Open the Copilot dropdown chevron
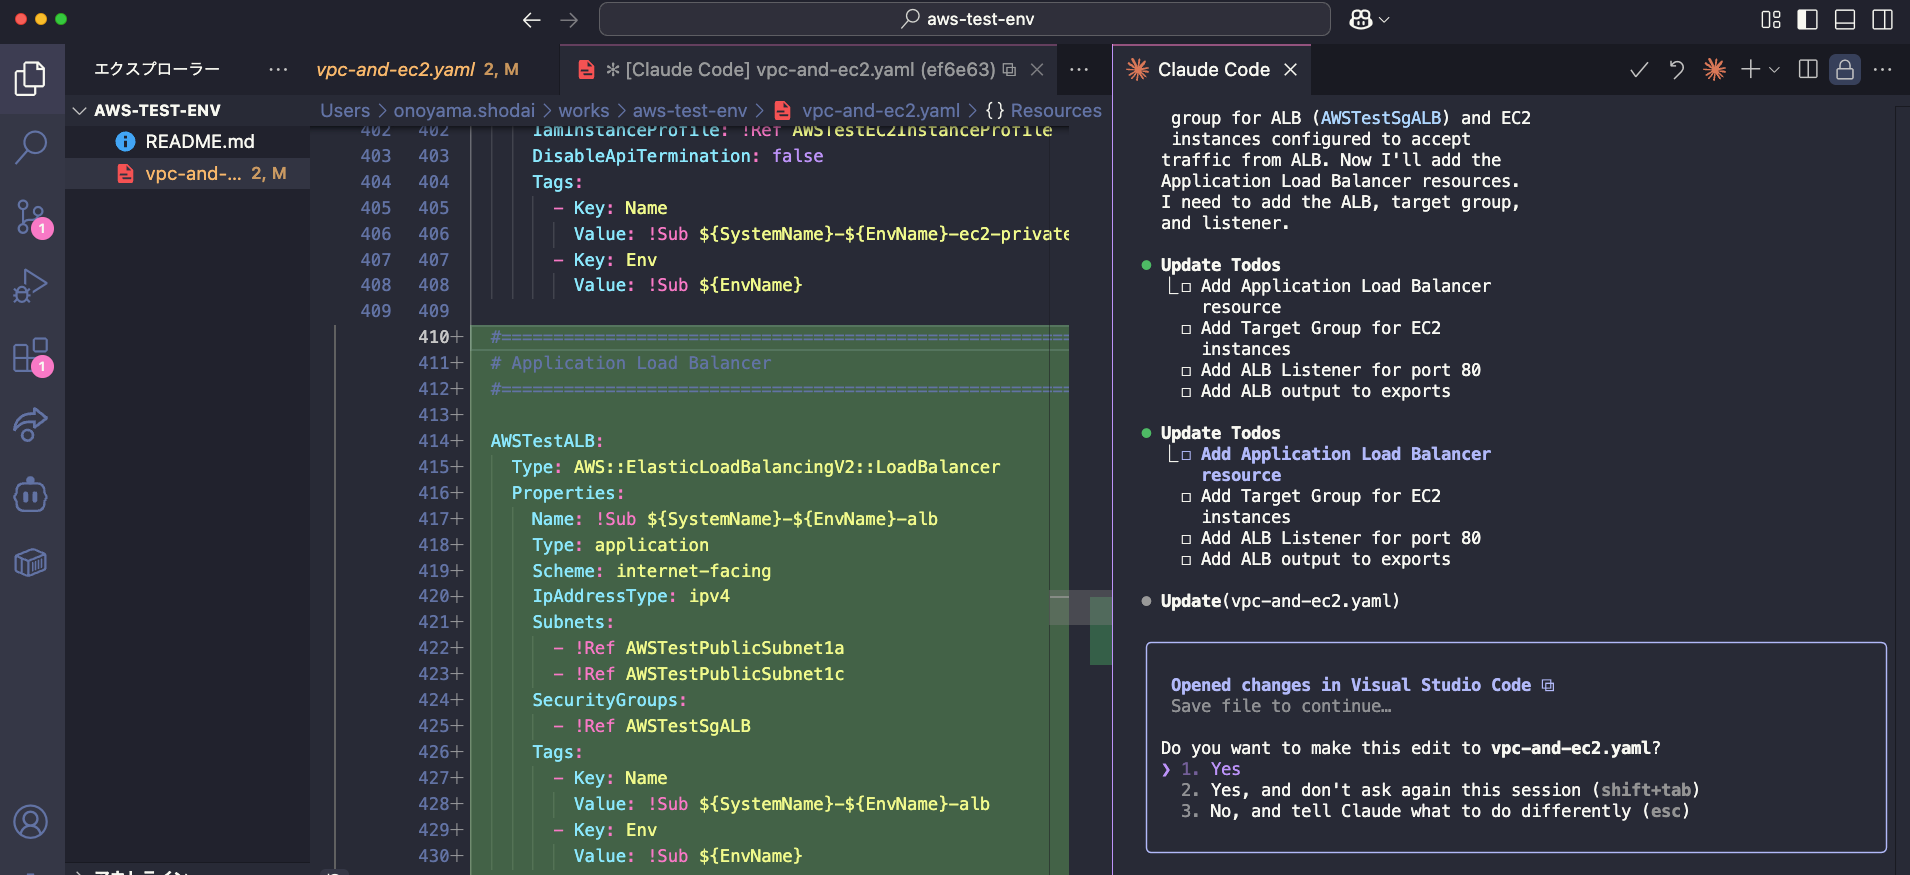 1385,19
